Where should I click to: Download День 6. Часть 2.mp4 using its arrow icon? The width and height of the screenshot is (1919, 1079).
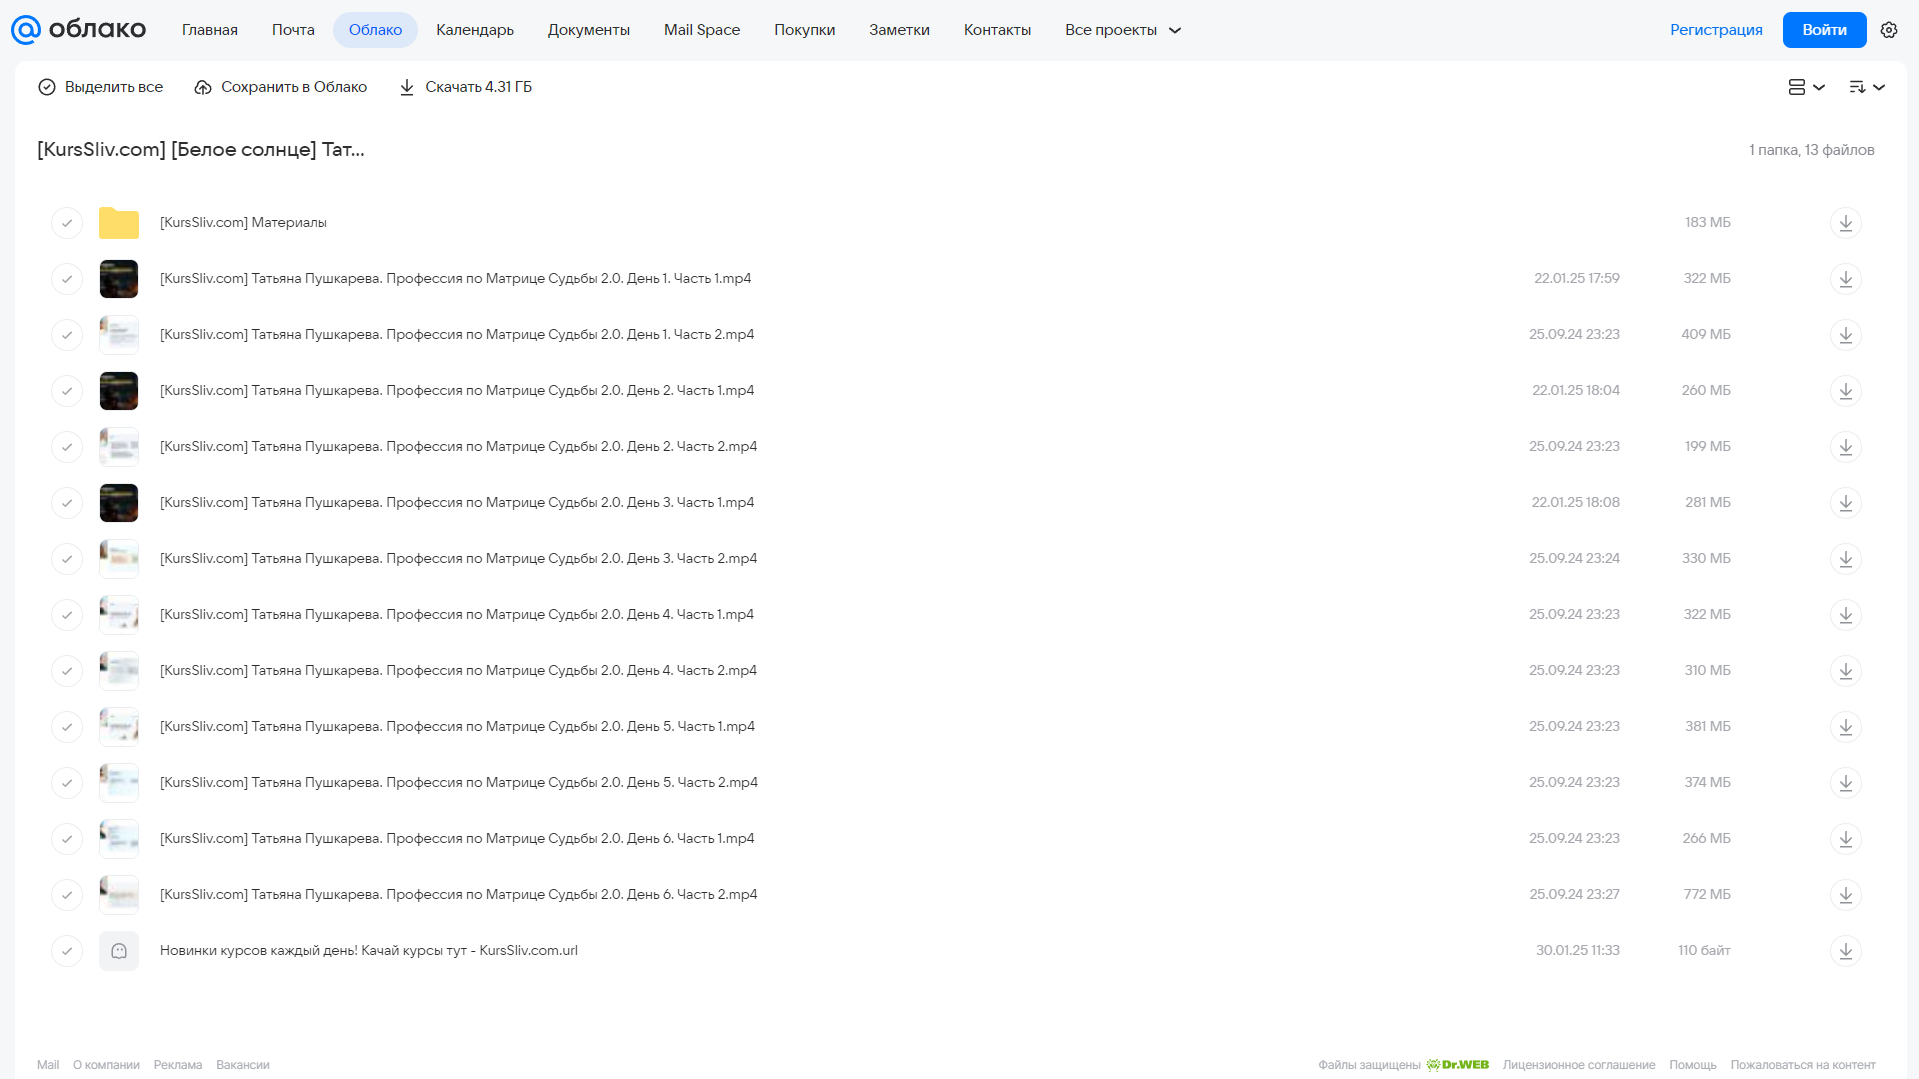1845,895
